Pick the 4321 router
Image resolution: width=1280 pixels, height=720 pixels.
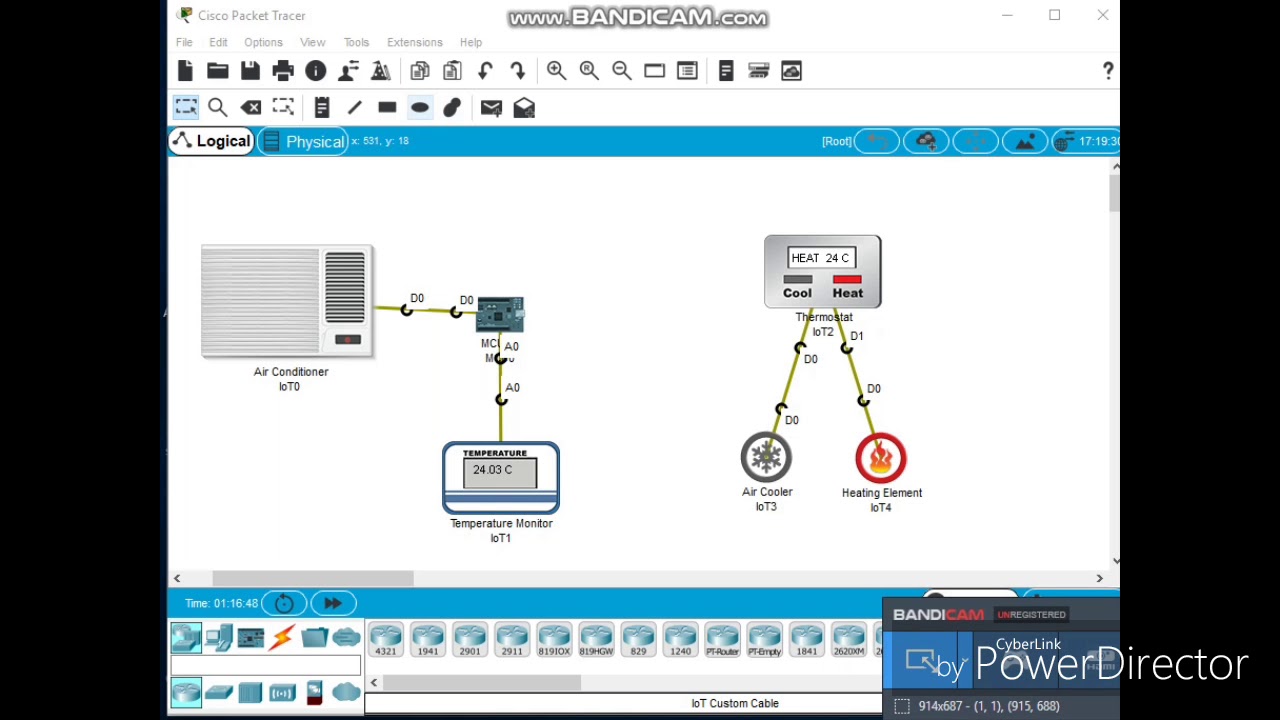(x=385, y=639)
